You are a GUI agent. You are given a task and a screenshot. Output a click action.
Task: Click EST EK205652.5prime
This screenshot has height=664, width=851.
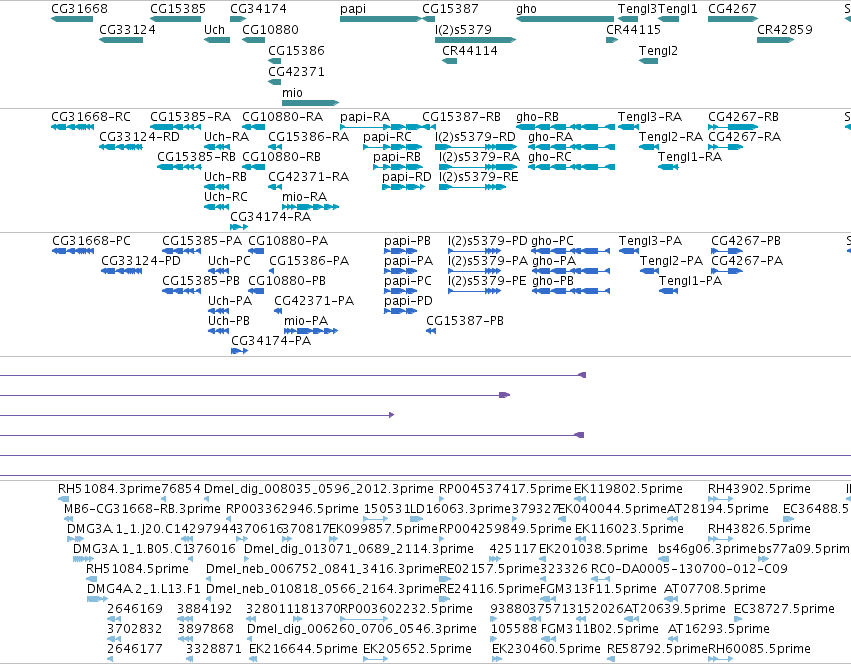coord(376,659)
